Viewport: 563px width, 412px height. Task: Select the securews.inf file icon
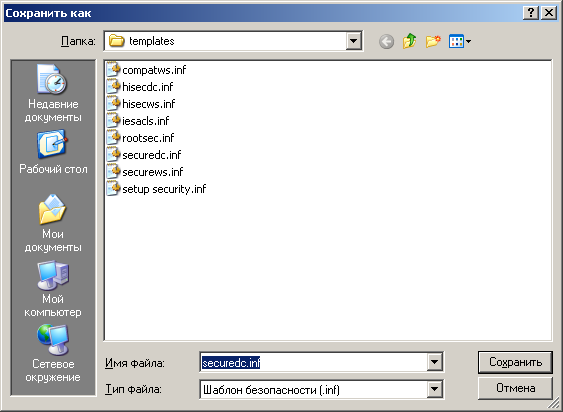(x=113, y=172)
